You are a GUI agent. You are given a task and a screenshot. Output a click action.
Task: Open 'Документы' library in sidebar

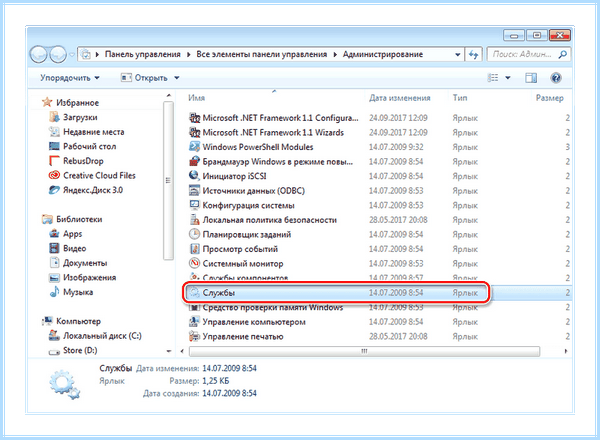85,263
